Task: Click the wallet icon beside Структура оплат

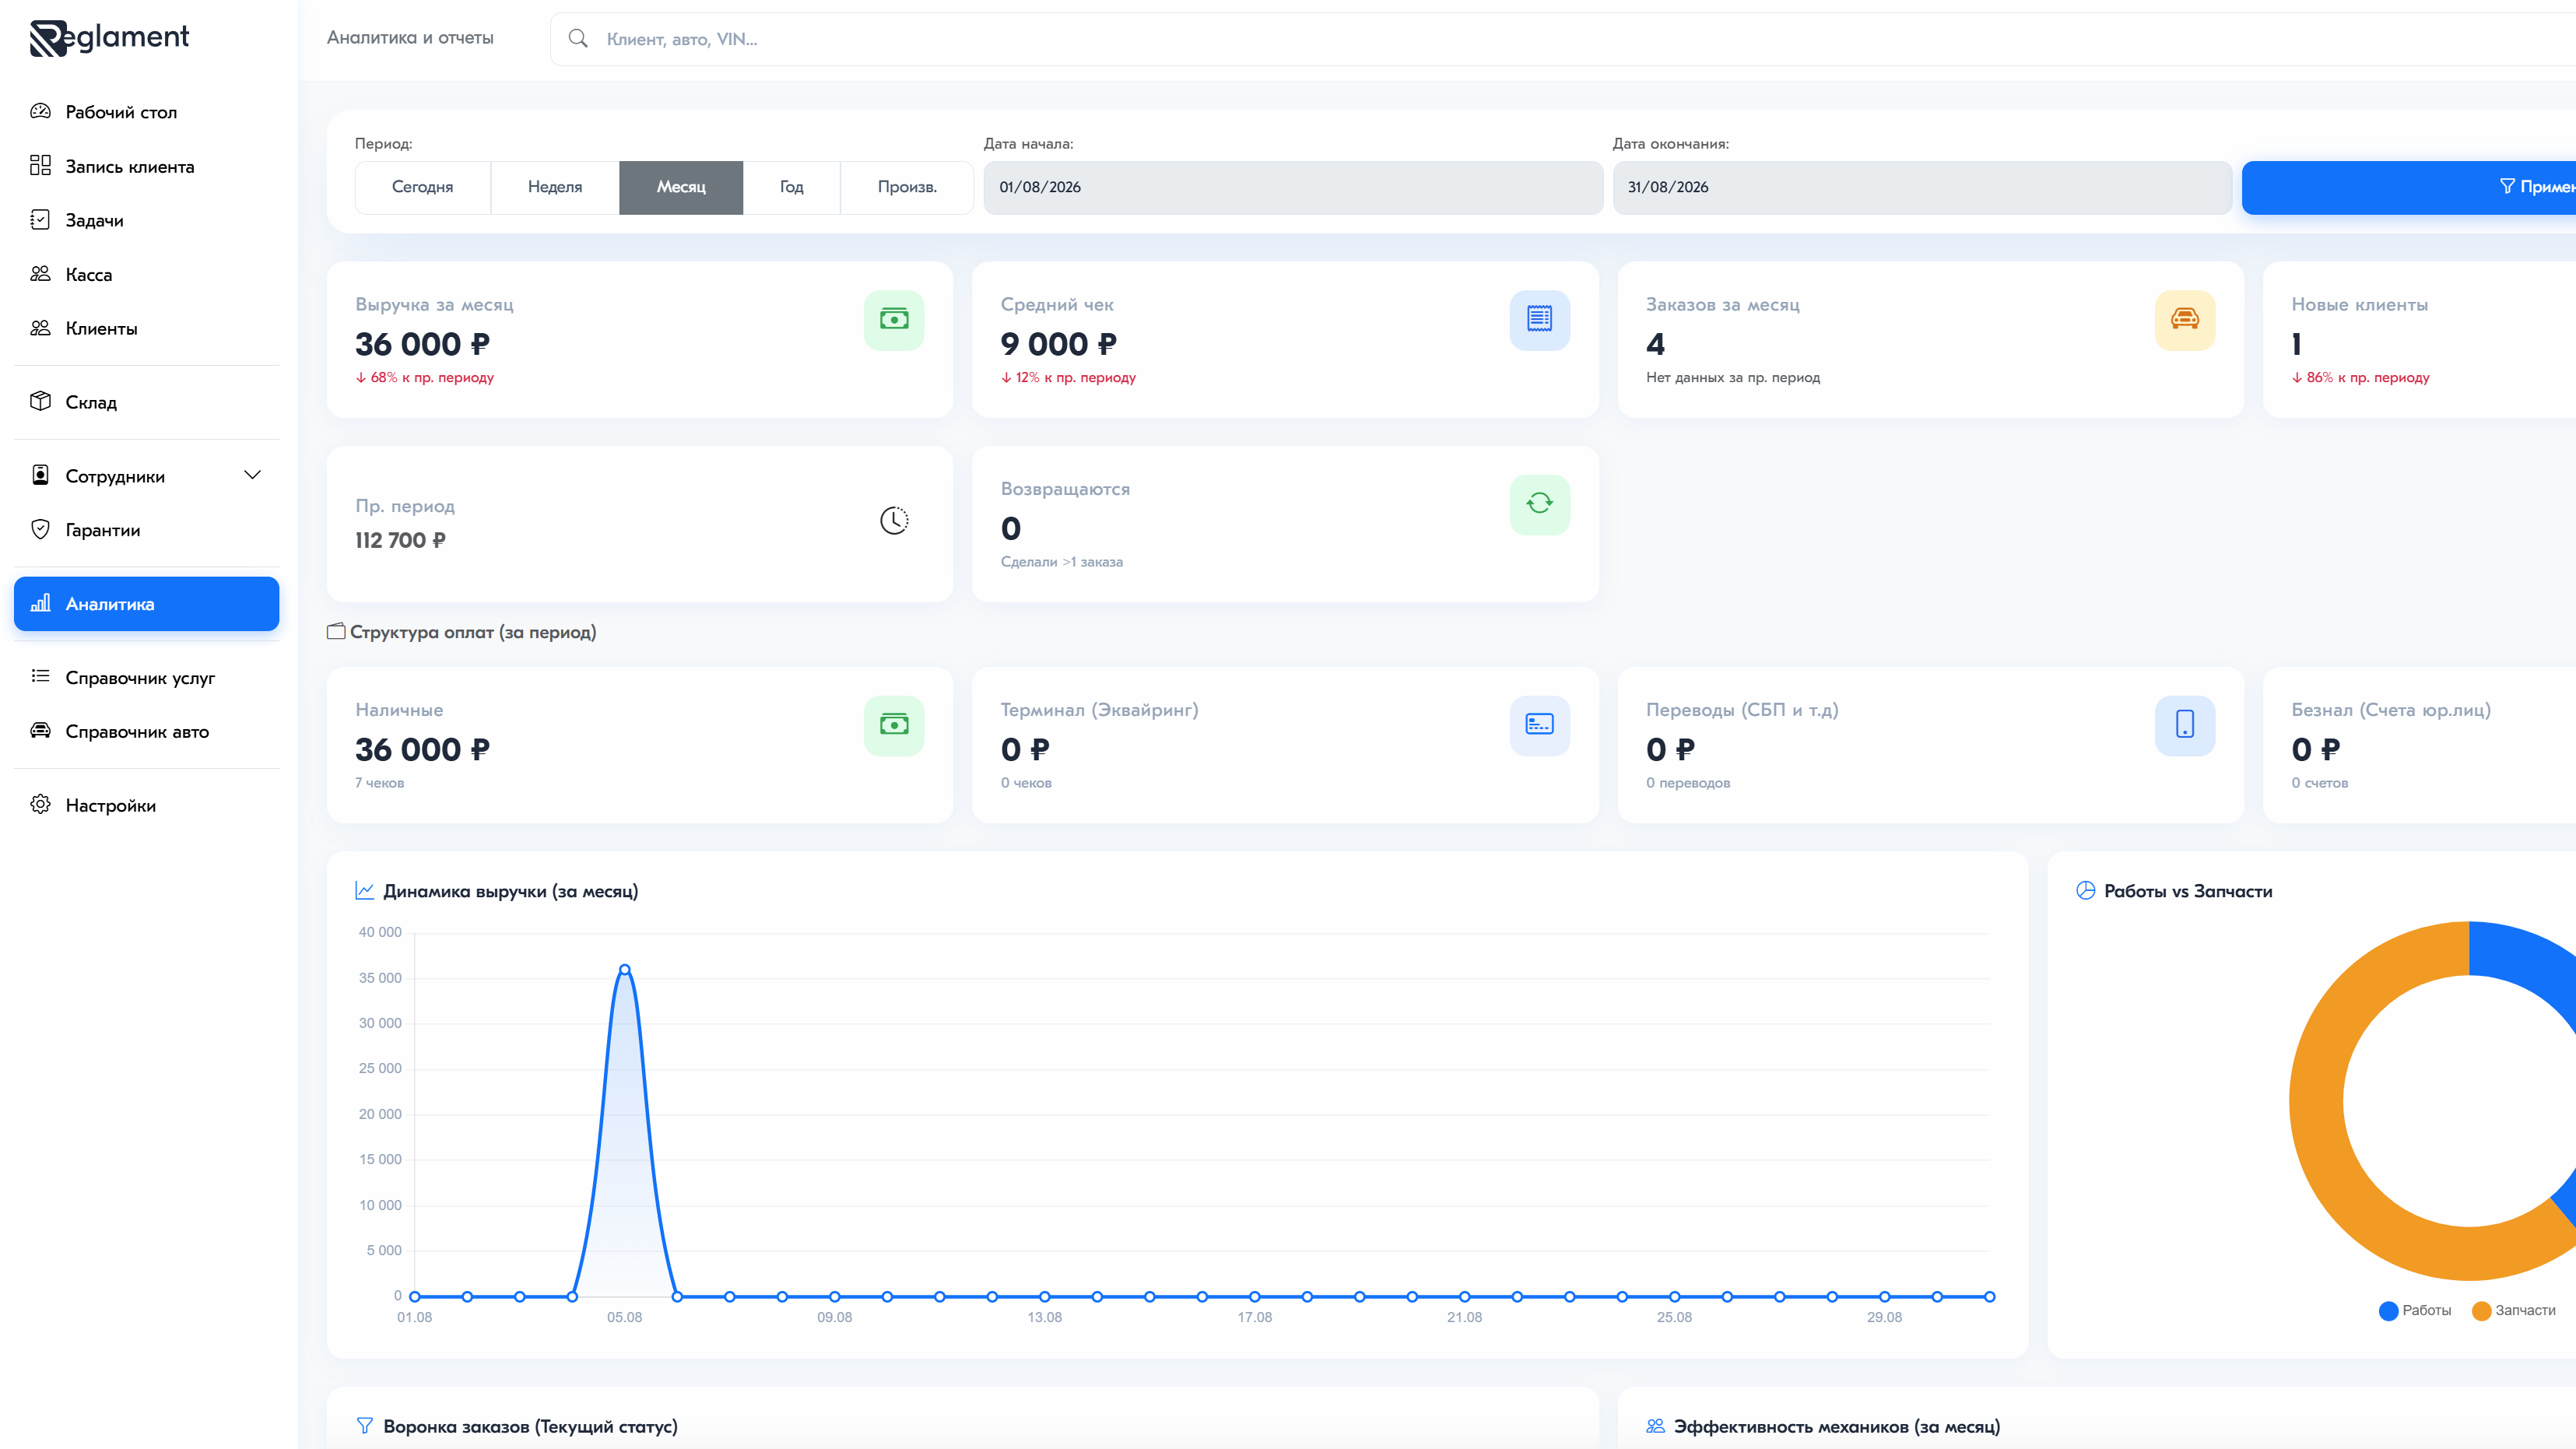Action: coord(336,631)
